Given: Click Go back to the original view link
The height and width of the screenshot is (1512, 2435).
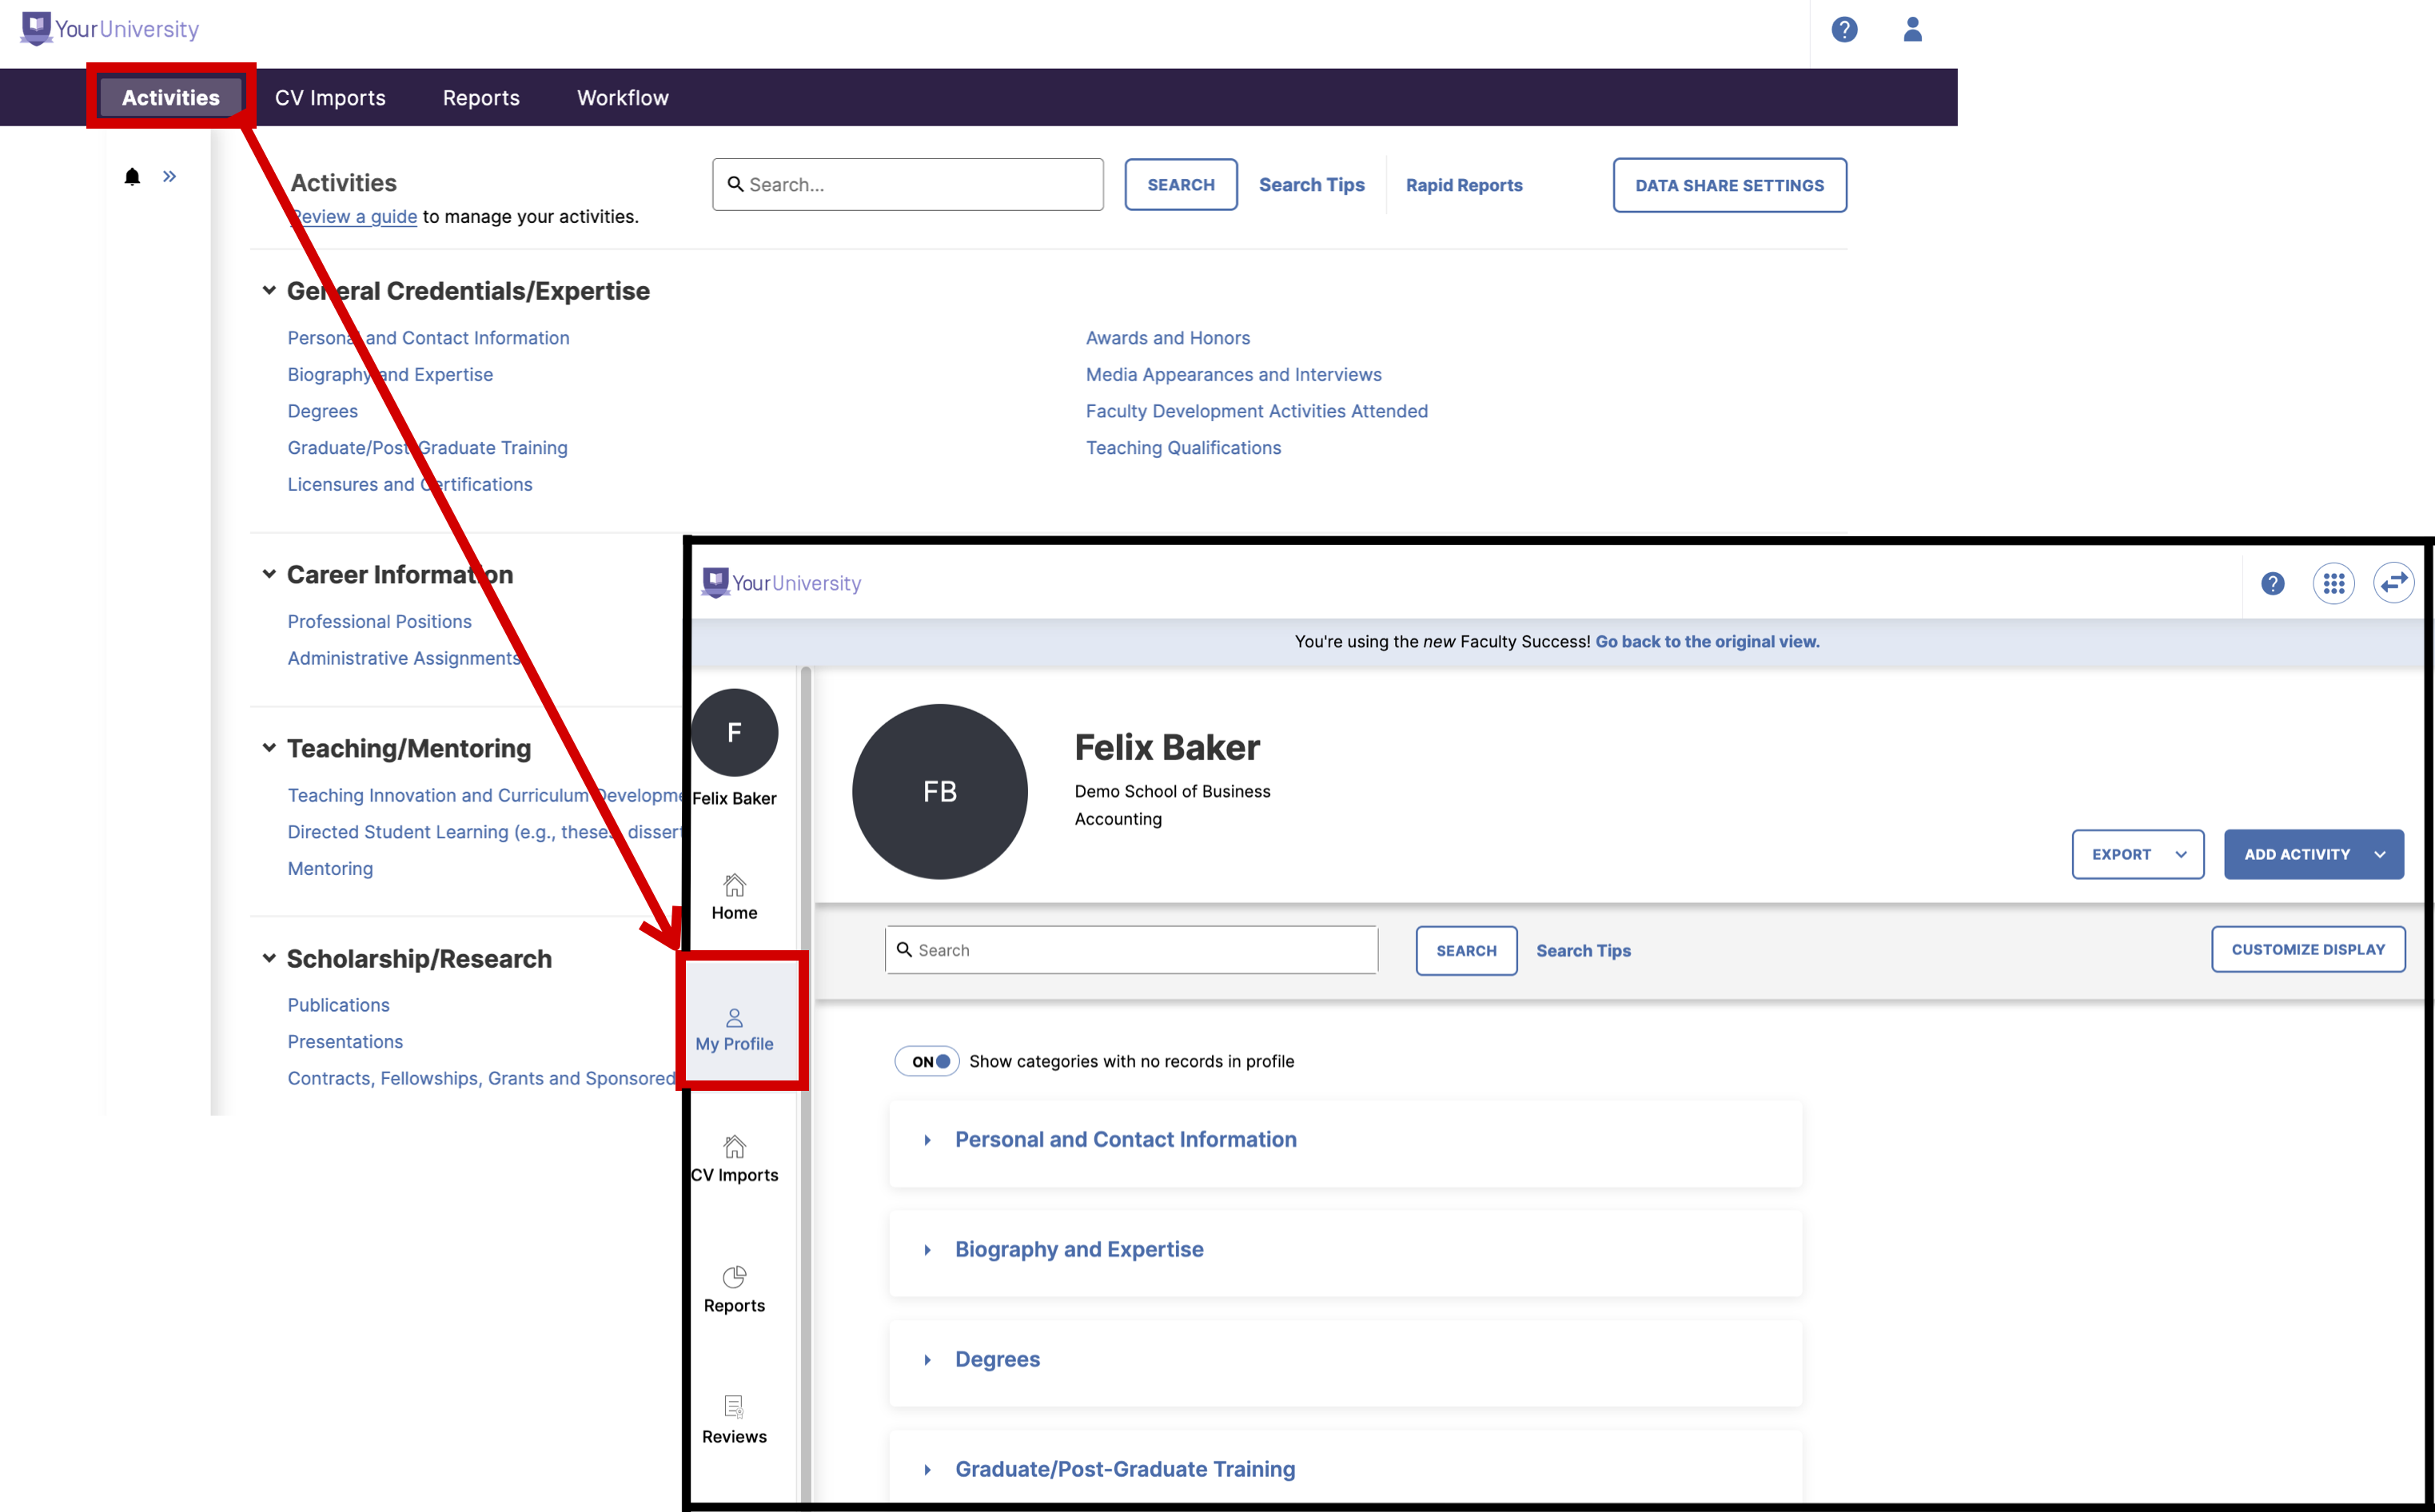Looking at the screenshot, I should pos(1707,642).
